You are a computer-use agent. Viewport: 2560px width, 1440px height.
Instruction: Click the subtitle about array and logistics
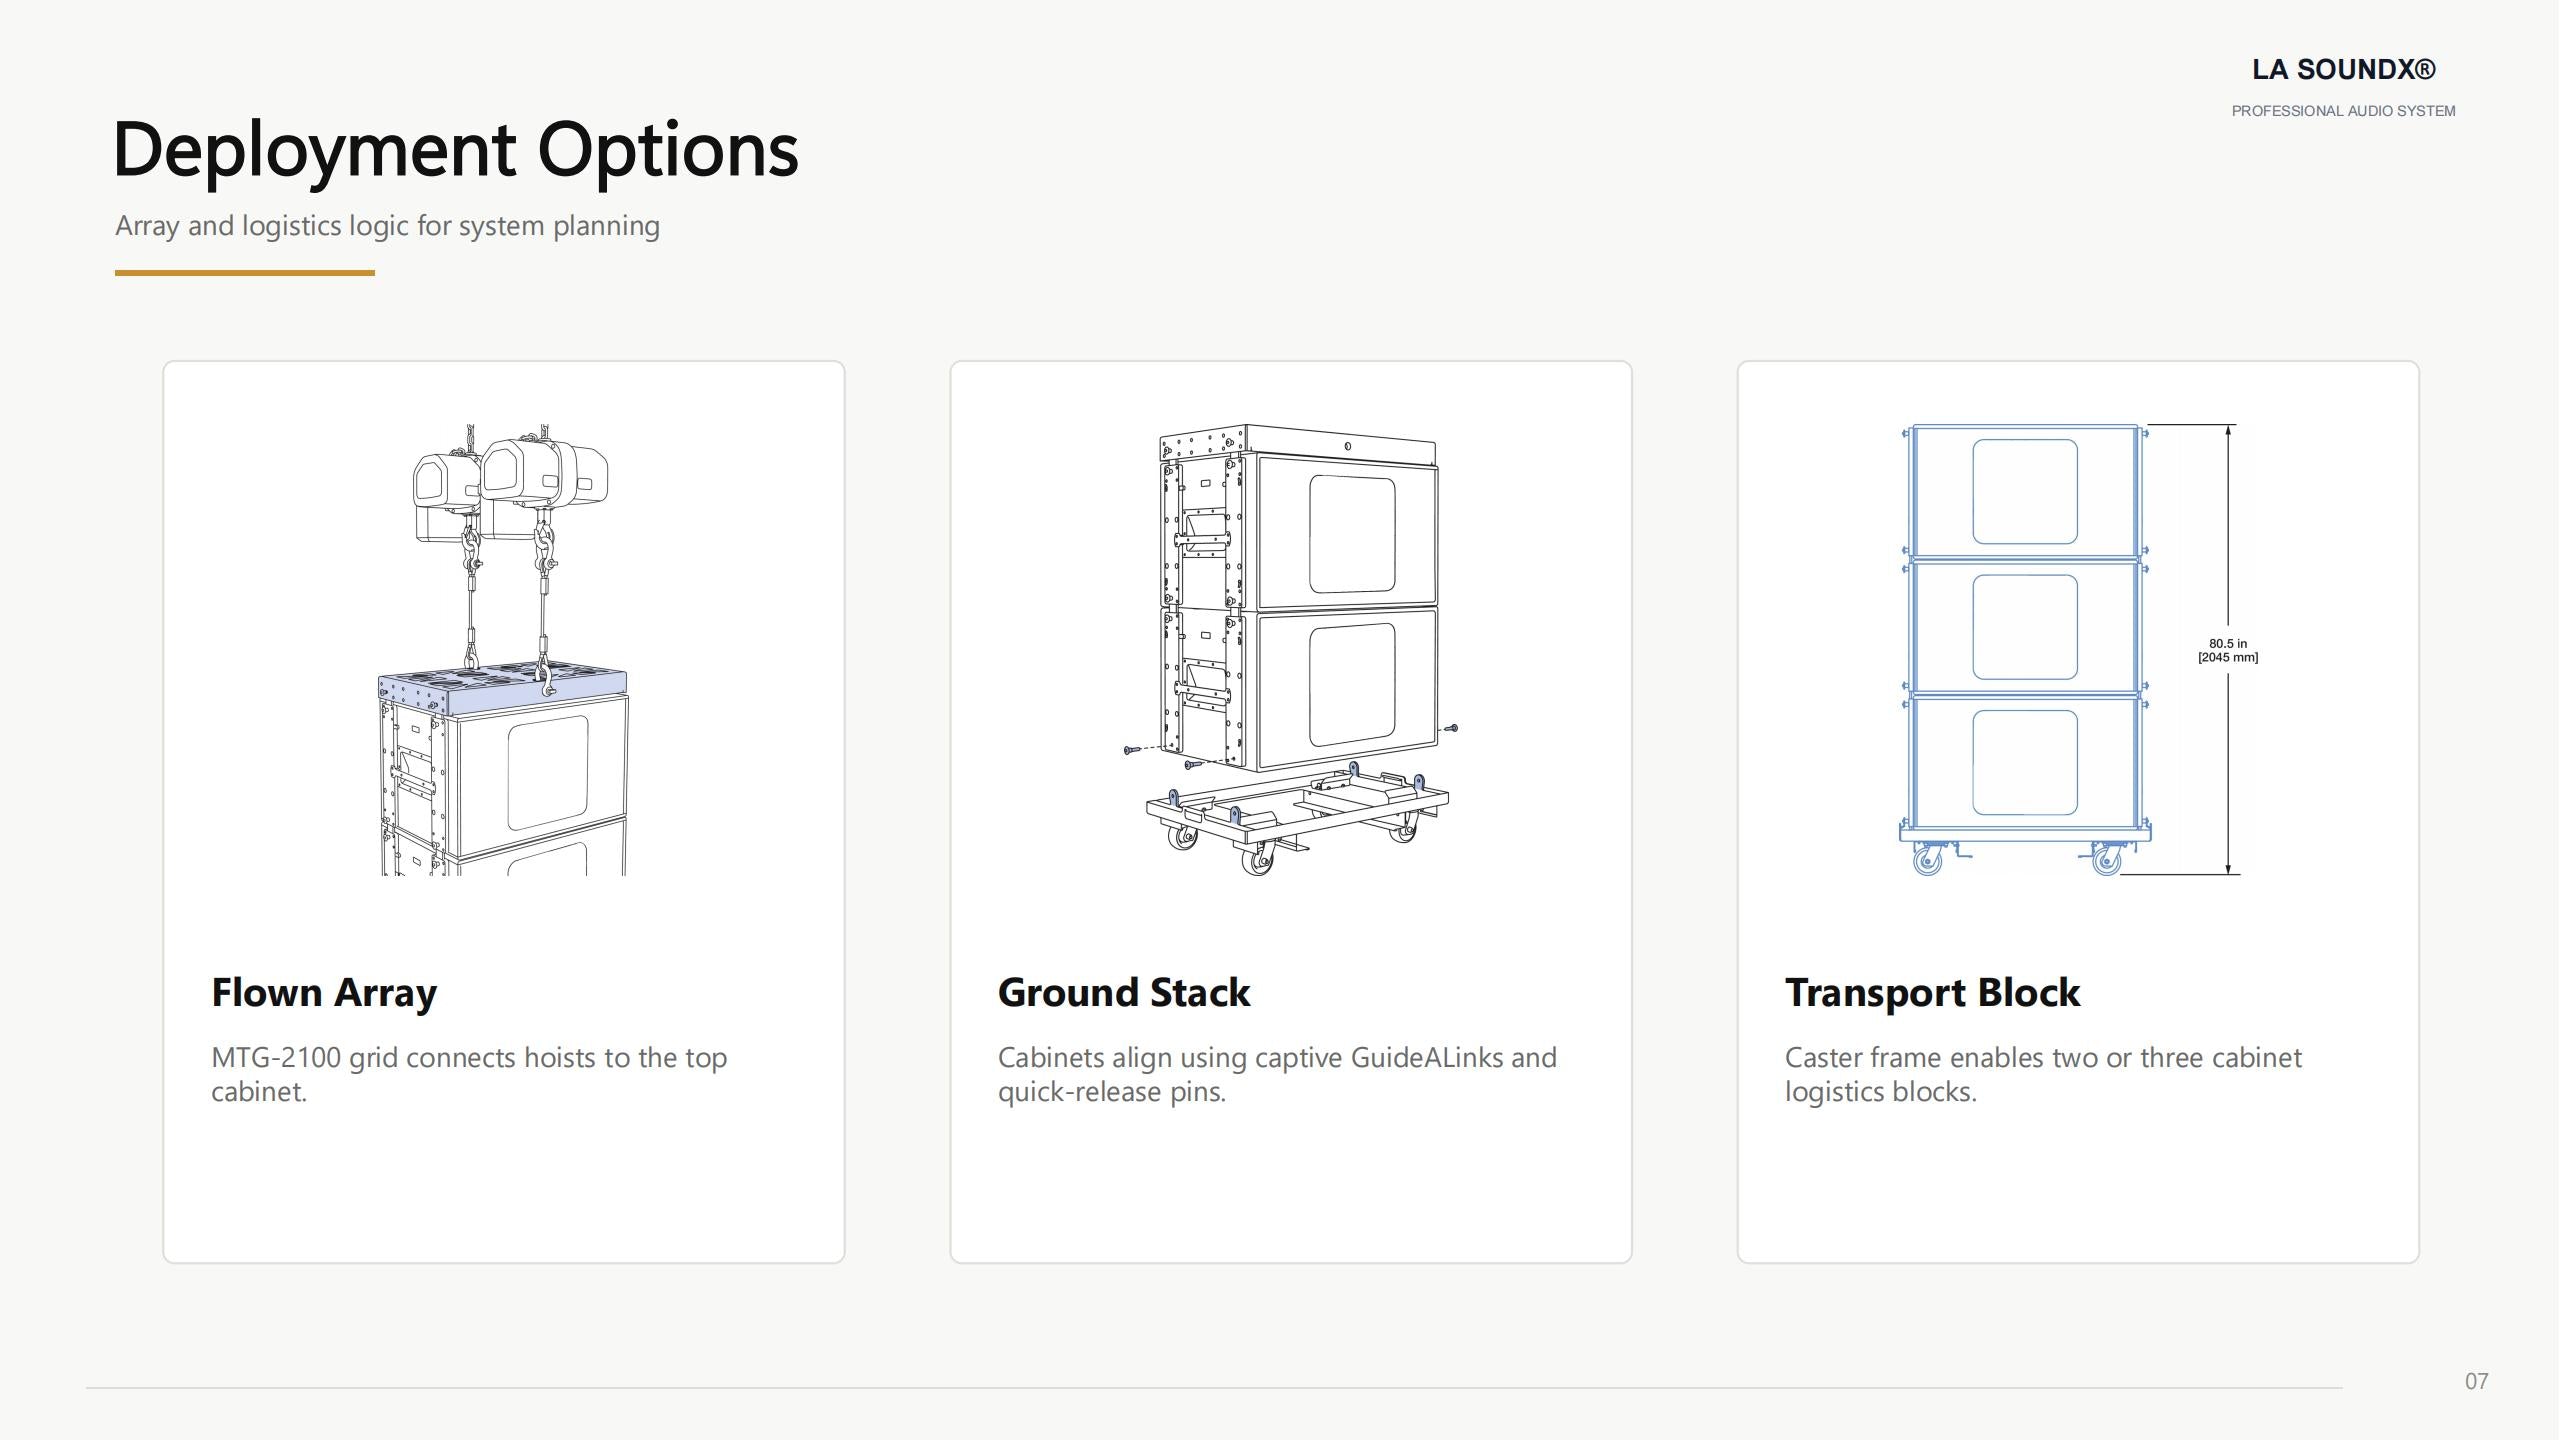coord(387,226)
